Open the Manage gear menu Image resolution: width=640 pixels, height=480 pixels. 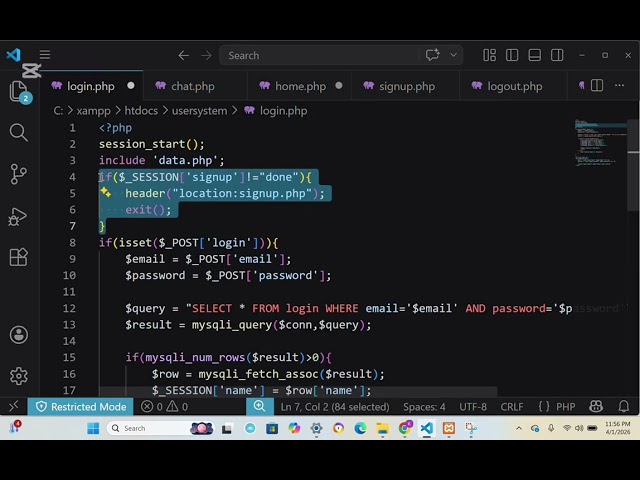point(18,376)
